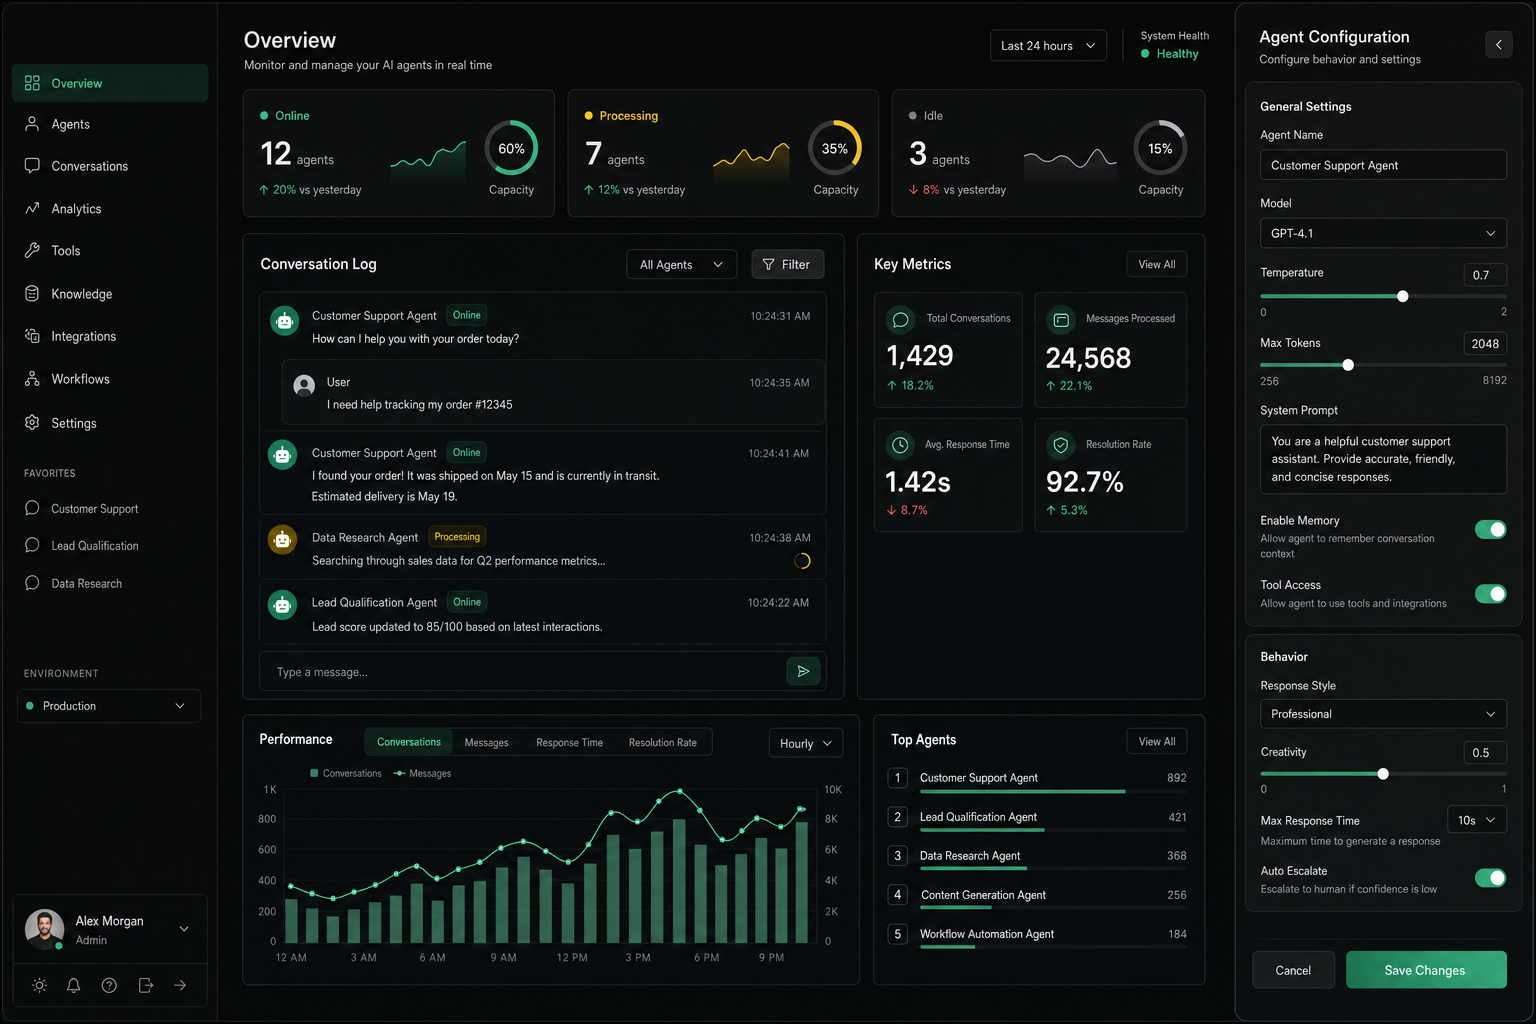Click the Type a message input box
Screen dimensions: 1536x1024
(522, 672)
